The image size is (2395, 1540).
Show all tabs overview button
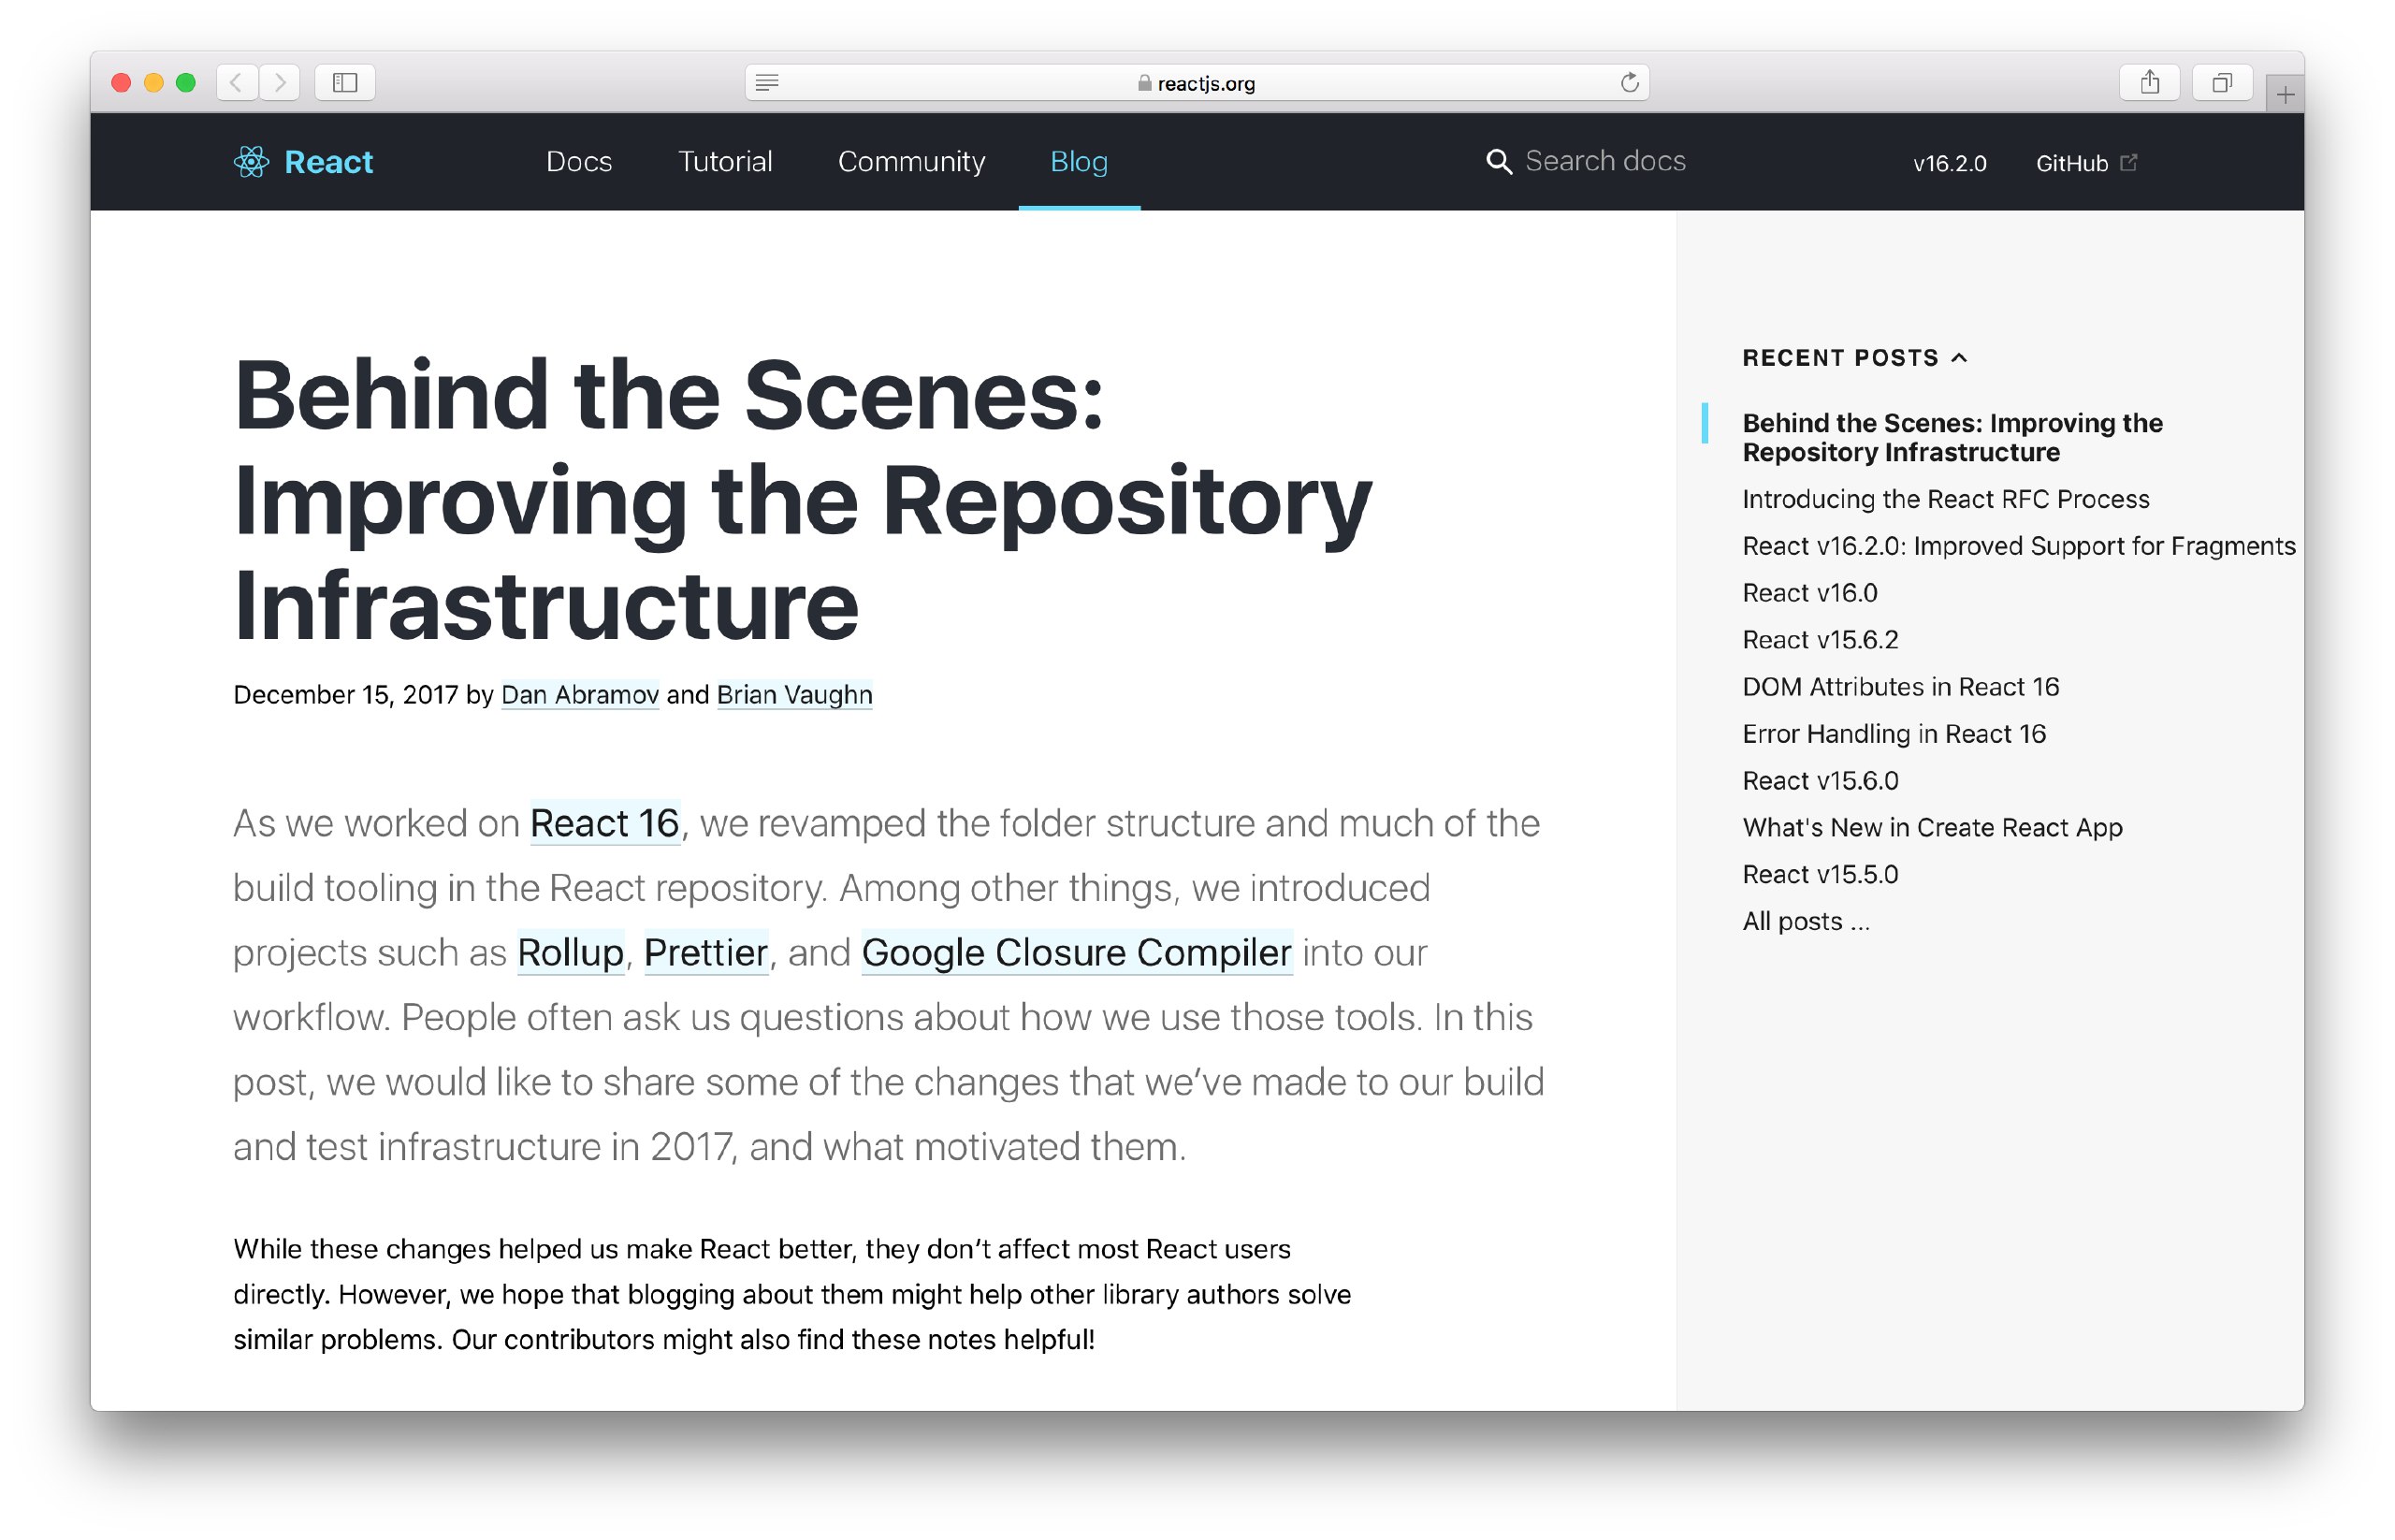pos(2221,82)
